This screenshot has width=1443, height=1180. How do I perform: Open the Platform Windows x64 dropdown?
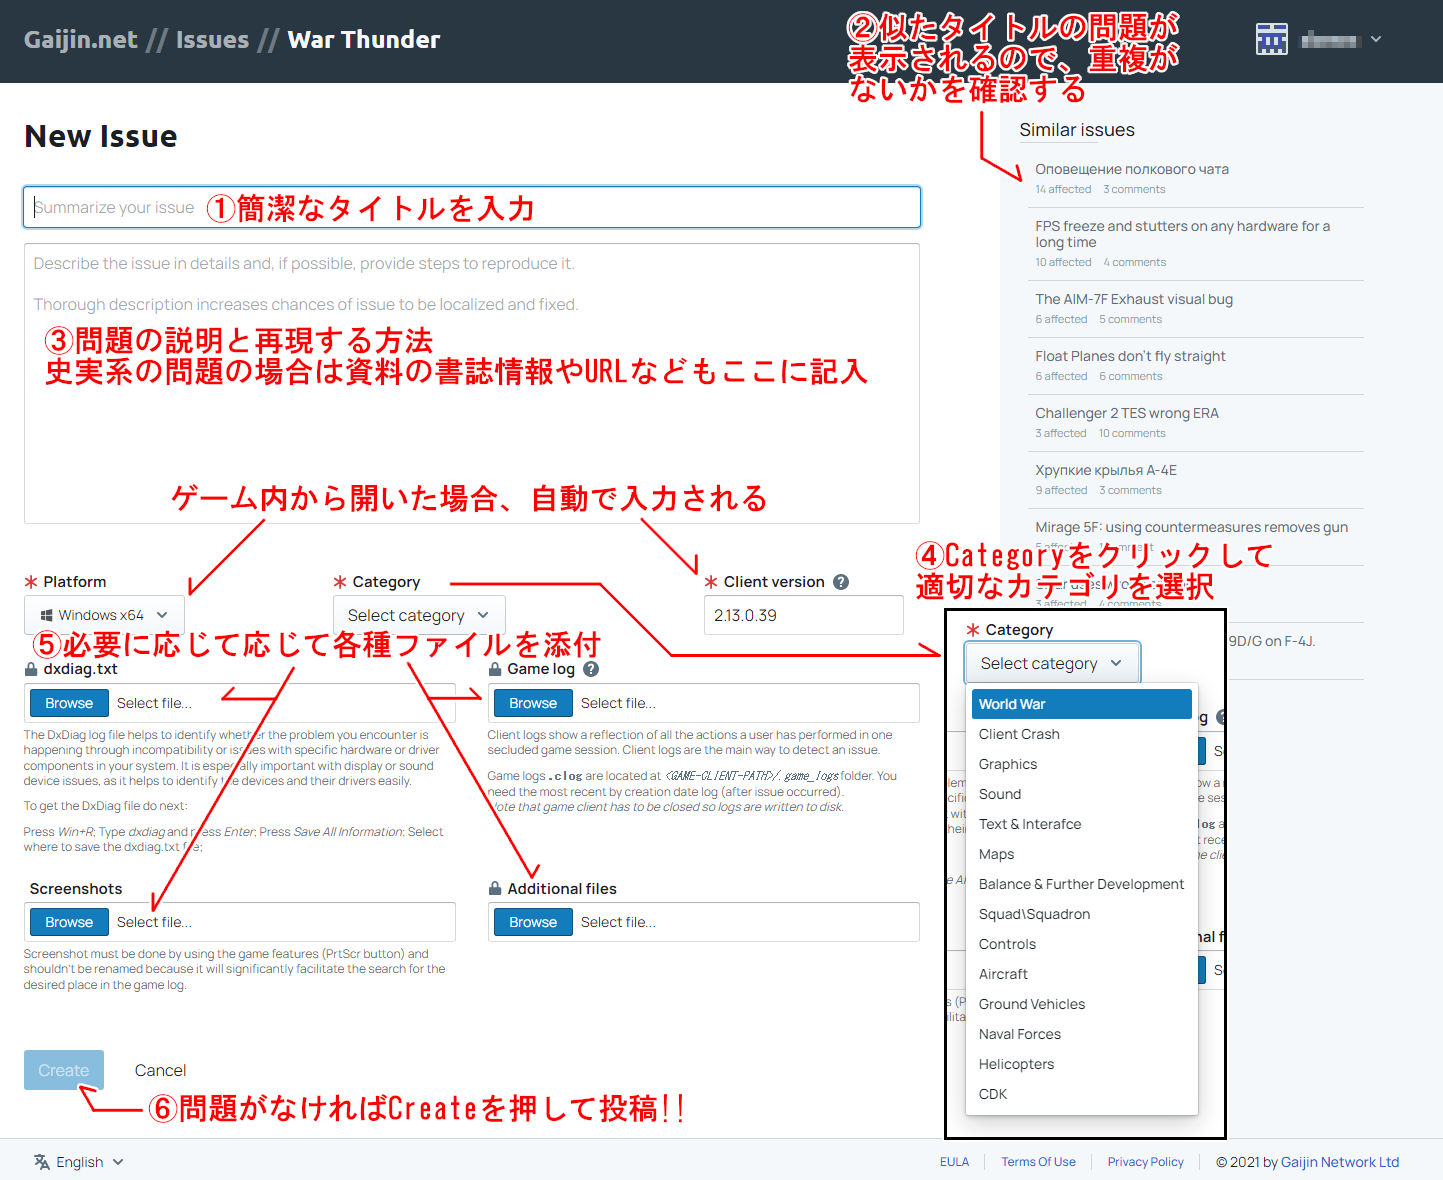pos(104,615)
